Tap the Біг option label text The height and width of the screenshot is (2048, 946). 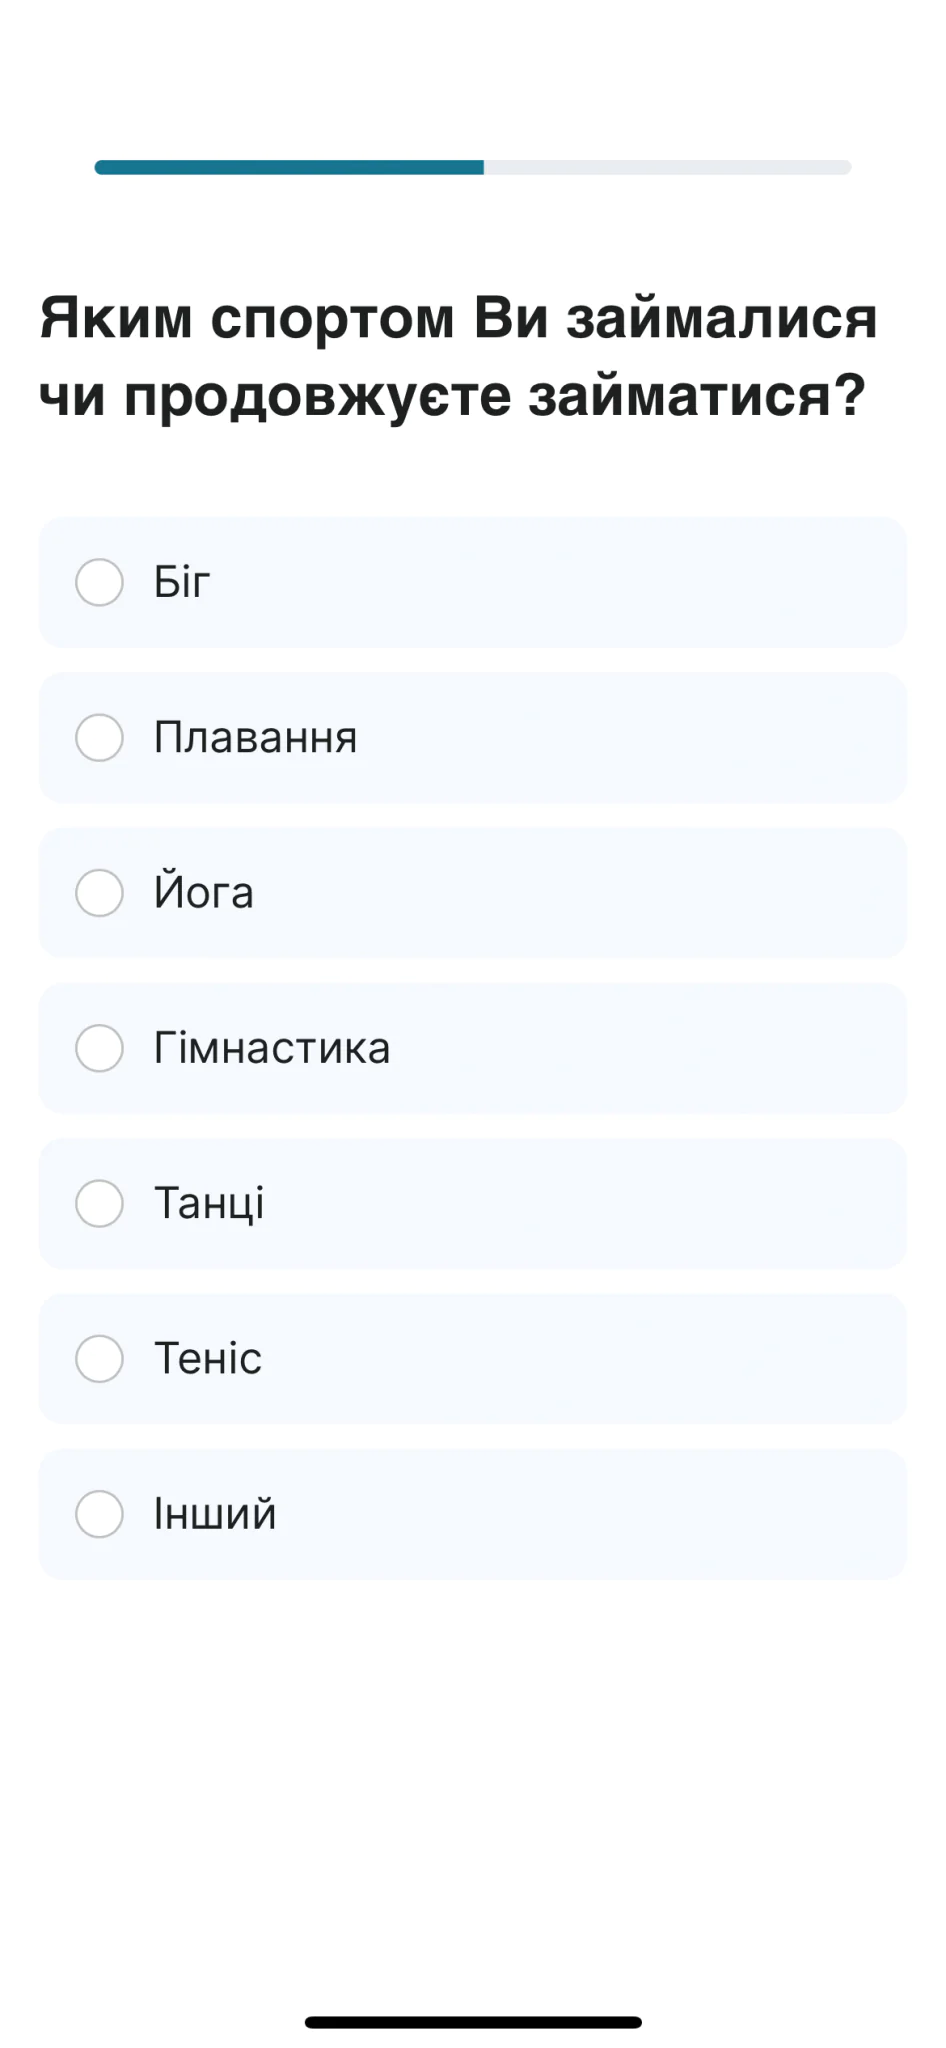[182, 582]
